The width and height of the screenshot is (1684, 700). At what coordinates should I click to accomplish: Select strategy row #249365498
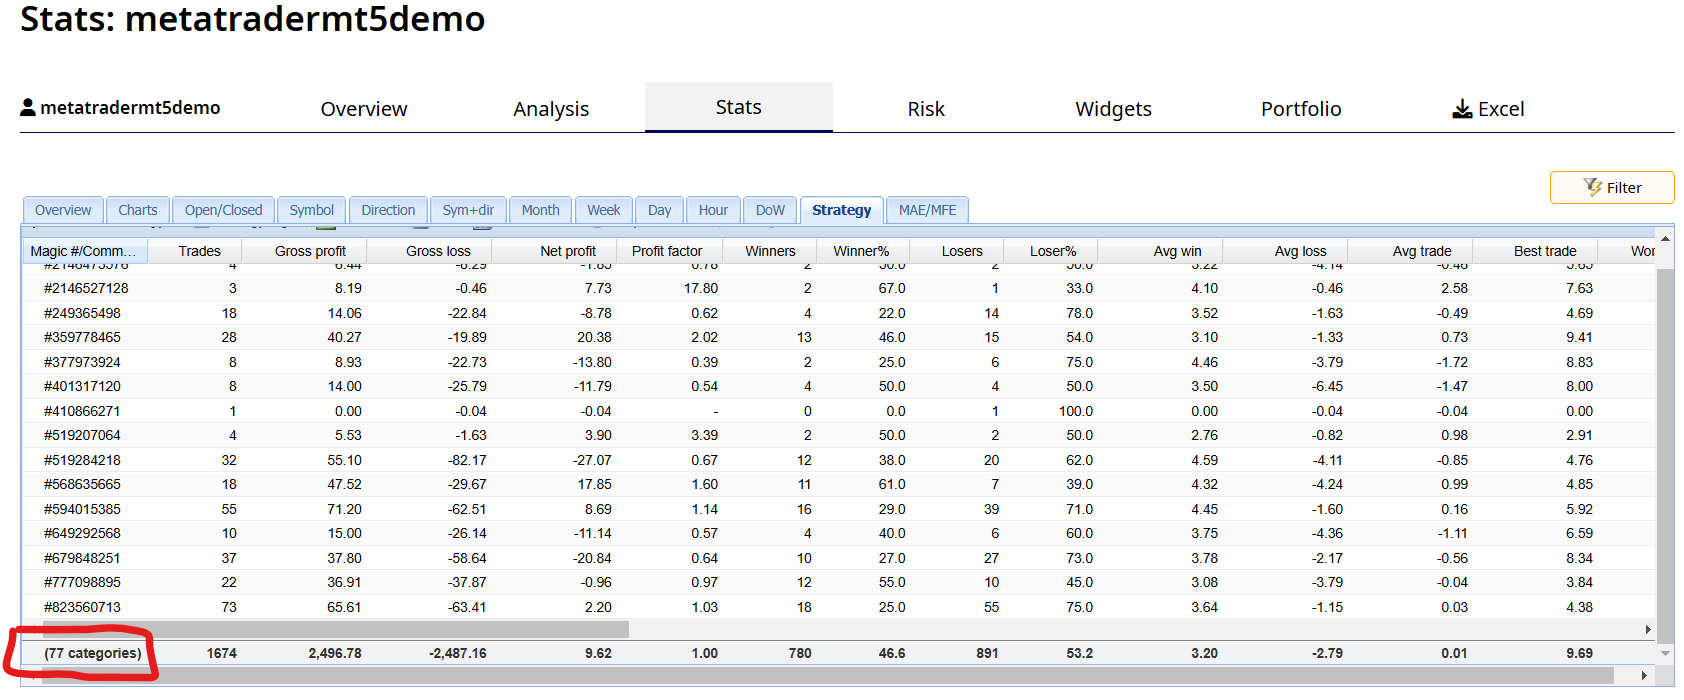pos(839,313)
